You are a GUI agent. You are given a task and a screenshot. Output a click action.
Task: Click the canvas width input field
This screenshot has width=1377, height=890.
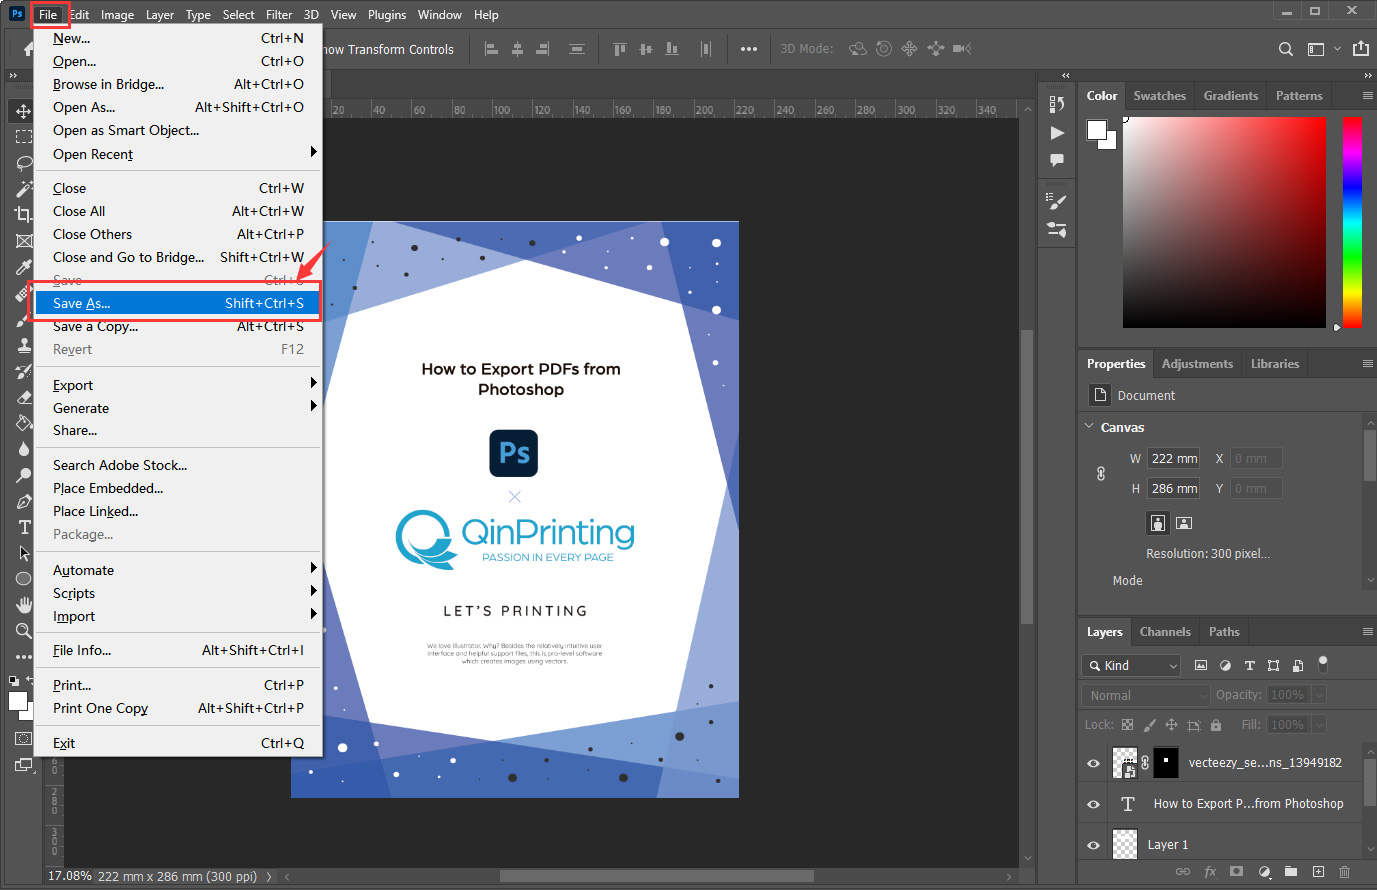pyautogui.click(x=1173, y=459)
